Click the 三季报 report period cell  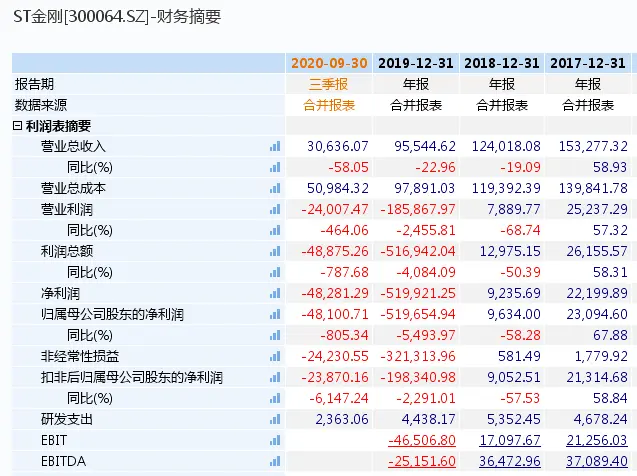point(329,84)
